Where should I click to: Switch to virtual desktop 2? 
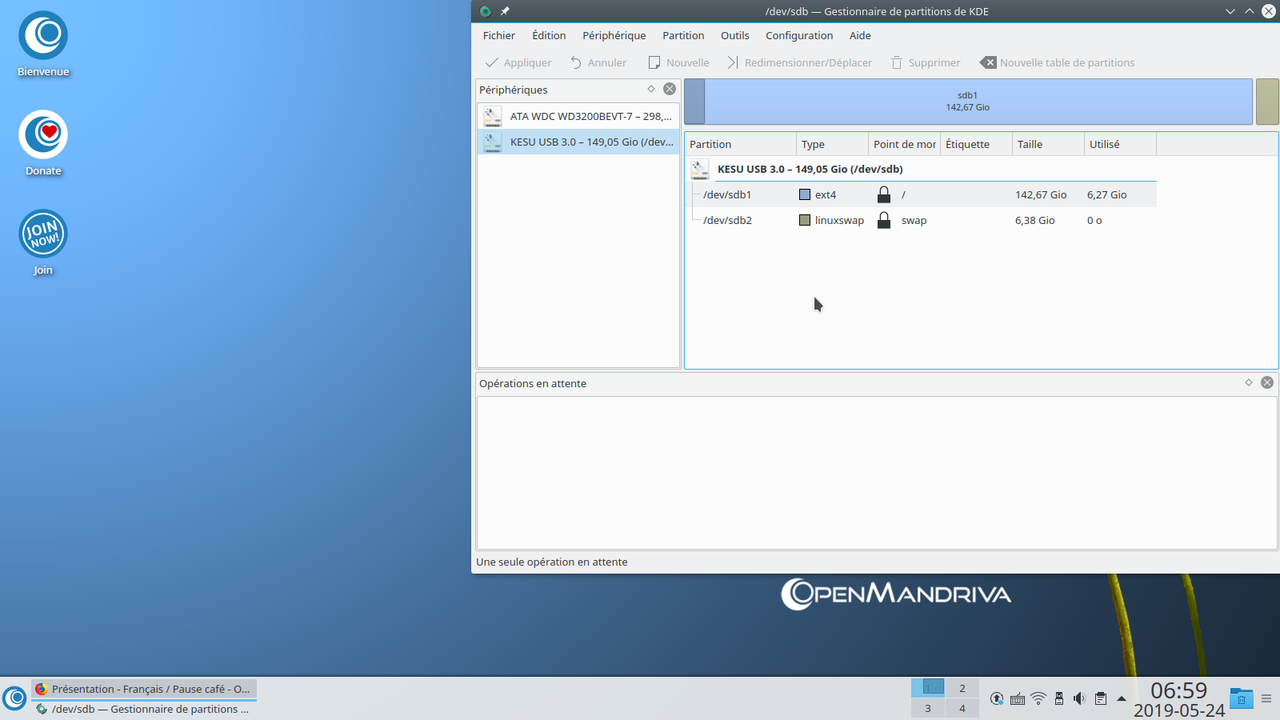pos(962,688)
